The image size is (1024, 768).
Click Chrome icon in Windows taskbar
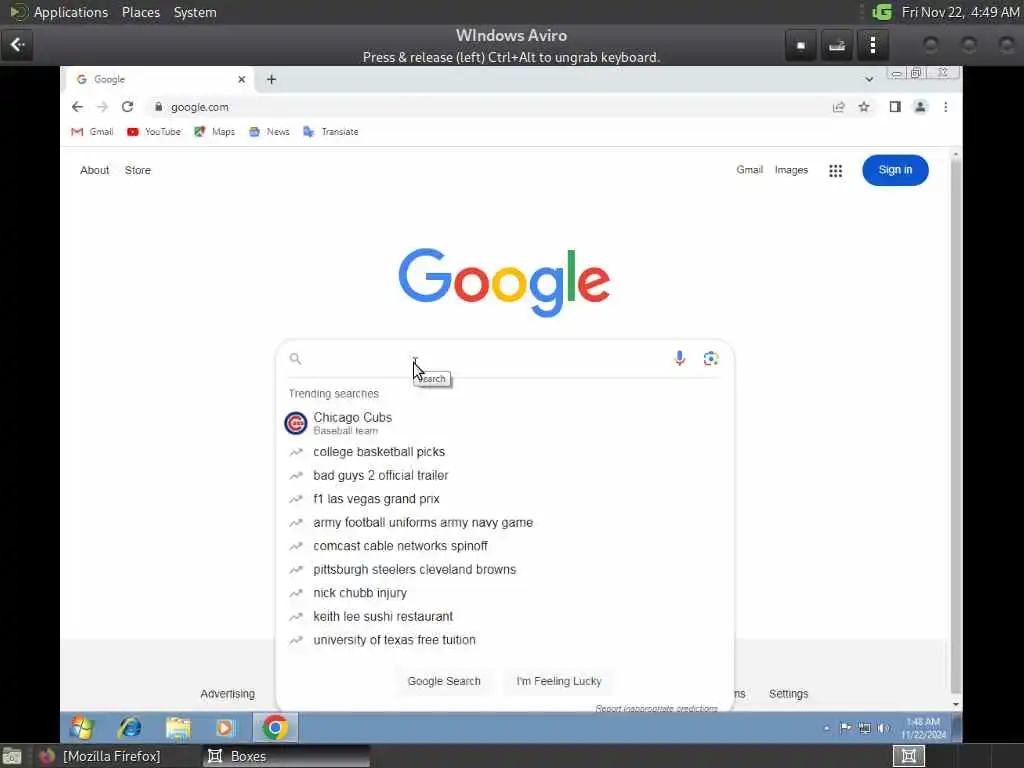click(x=275, y=727)
